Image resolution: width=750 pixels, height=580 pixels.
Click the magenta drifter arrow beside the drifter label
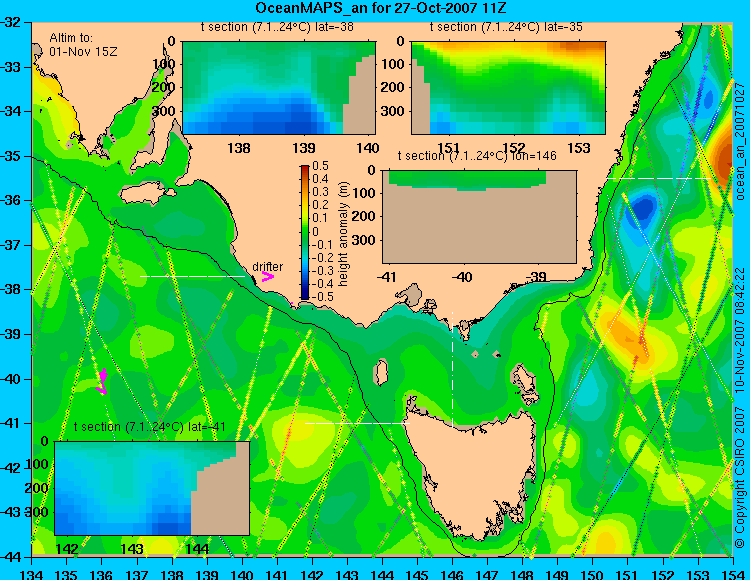267,276
